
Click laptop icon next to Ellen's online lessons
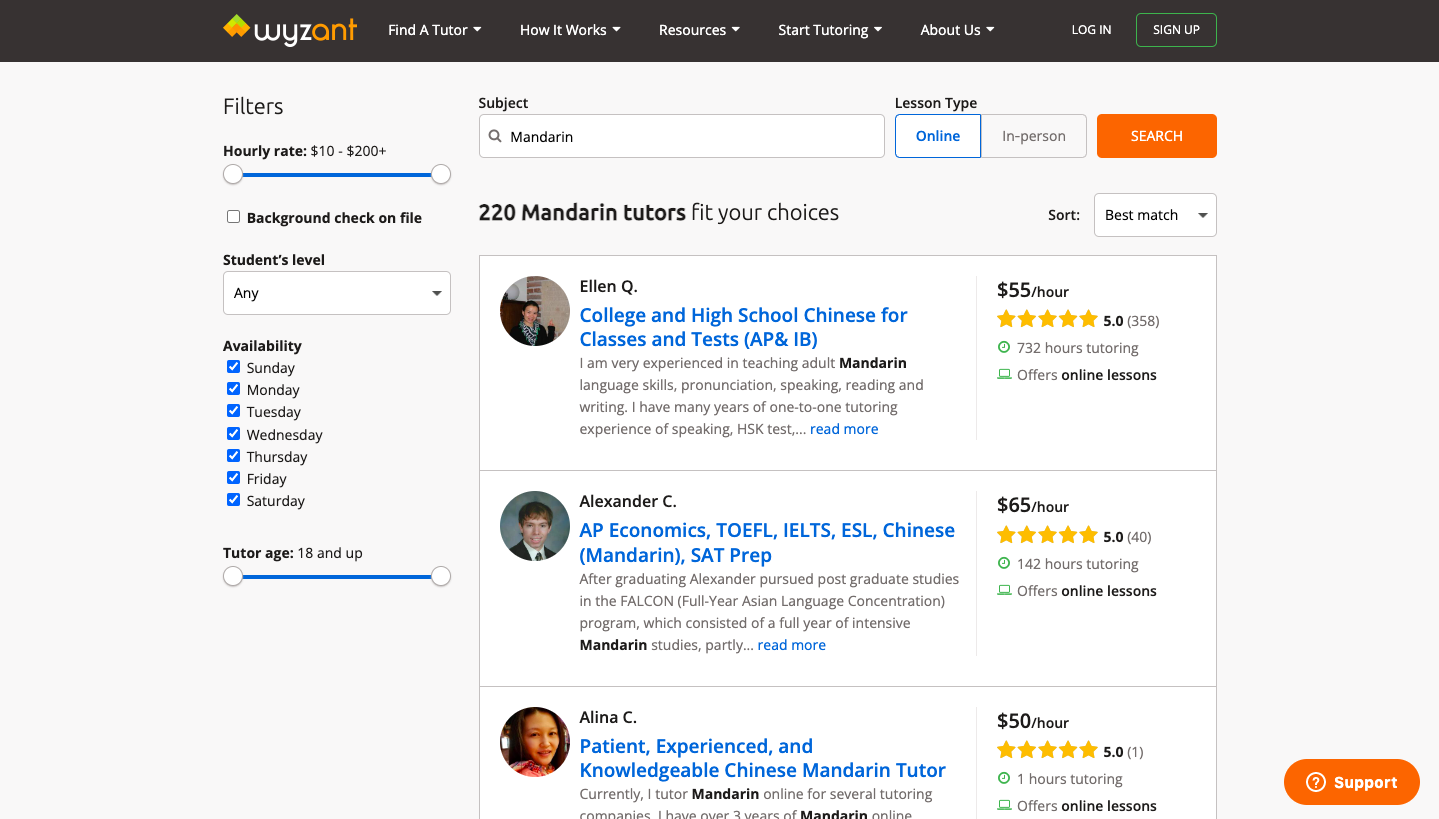1004,375
